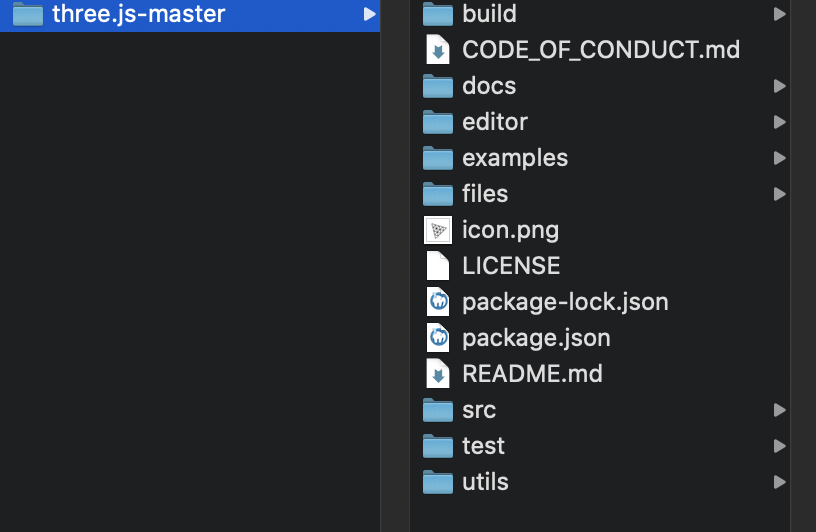Select the README.md markdown file icon
Viewport: 816px width, 532px height.
438,374
